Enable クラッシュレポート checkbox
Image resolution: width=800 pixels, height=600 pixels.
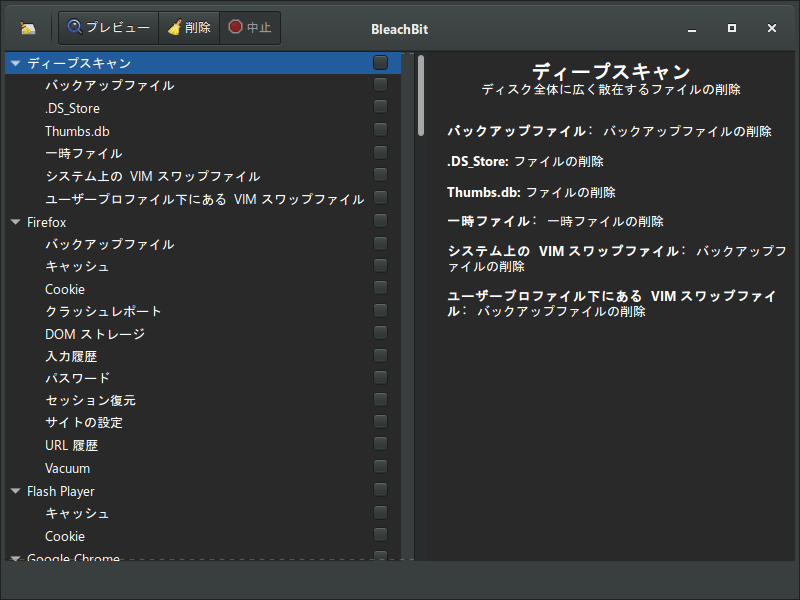380,311
